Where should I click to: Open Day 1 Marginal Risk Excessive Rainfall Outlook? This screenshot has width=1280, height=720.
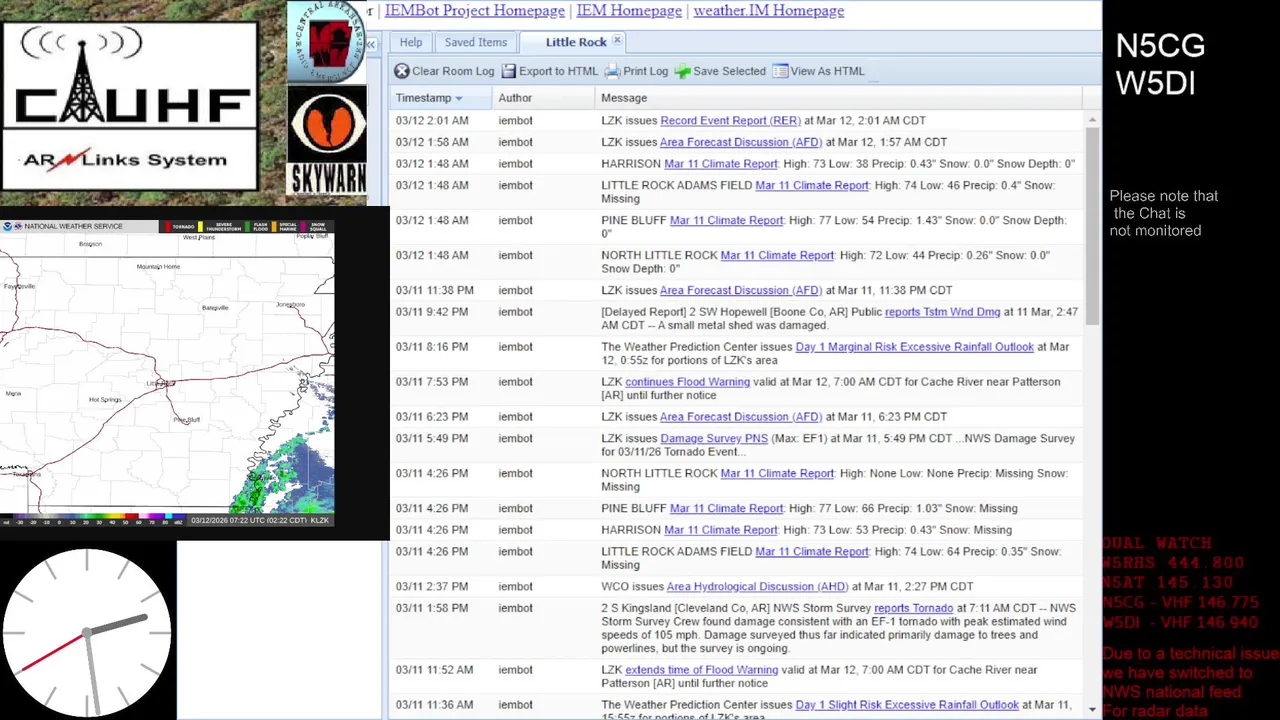point(915,347)
